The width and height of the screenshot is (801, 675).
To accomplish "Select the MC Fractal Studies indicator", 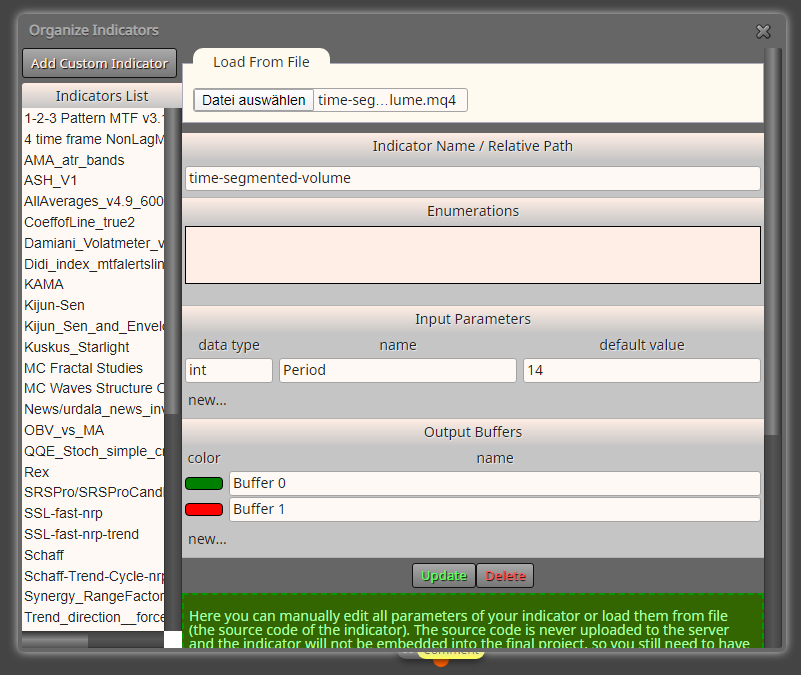I will 93,368.
